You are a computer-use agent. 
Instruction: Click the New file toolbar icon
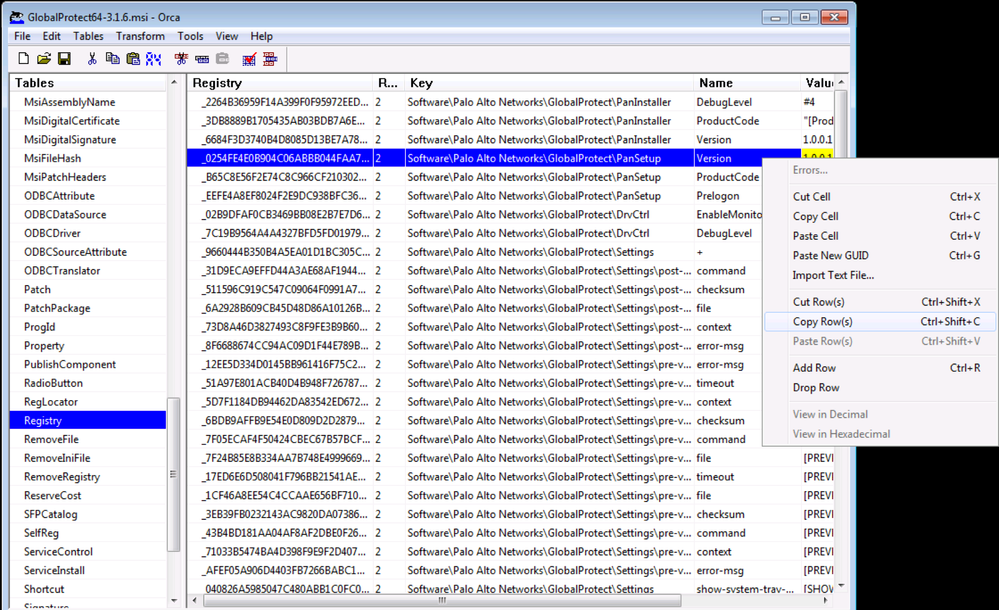click(23, 59)
